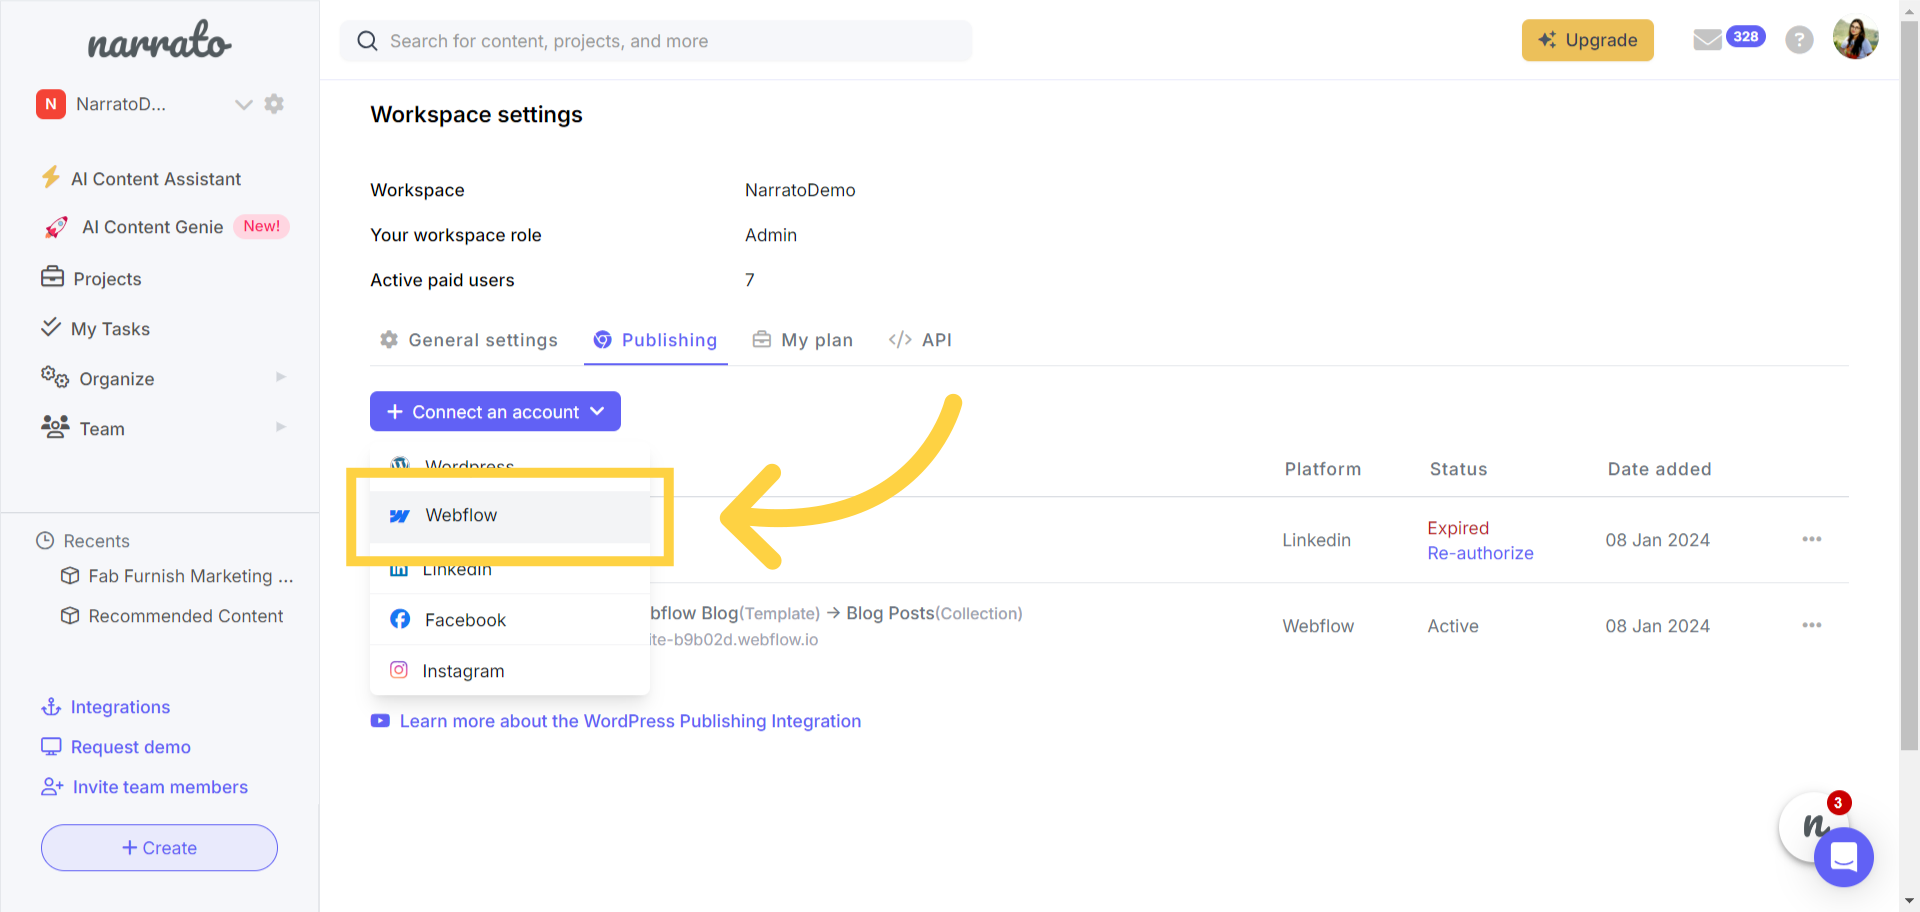The image size is (1920, 912).
Task: Click the My Tasks checkmark icon
Action: [51, 327]
